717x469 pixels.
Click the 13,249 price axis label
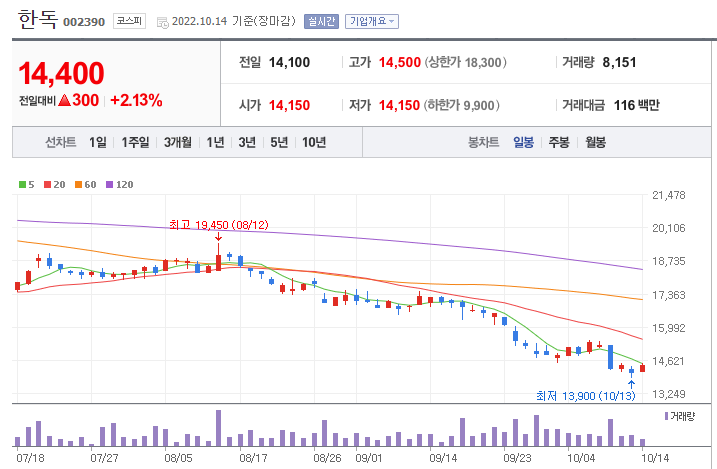pos(669,394)
